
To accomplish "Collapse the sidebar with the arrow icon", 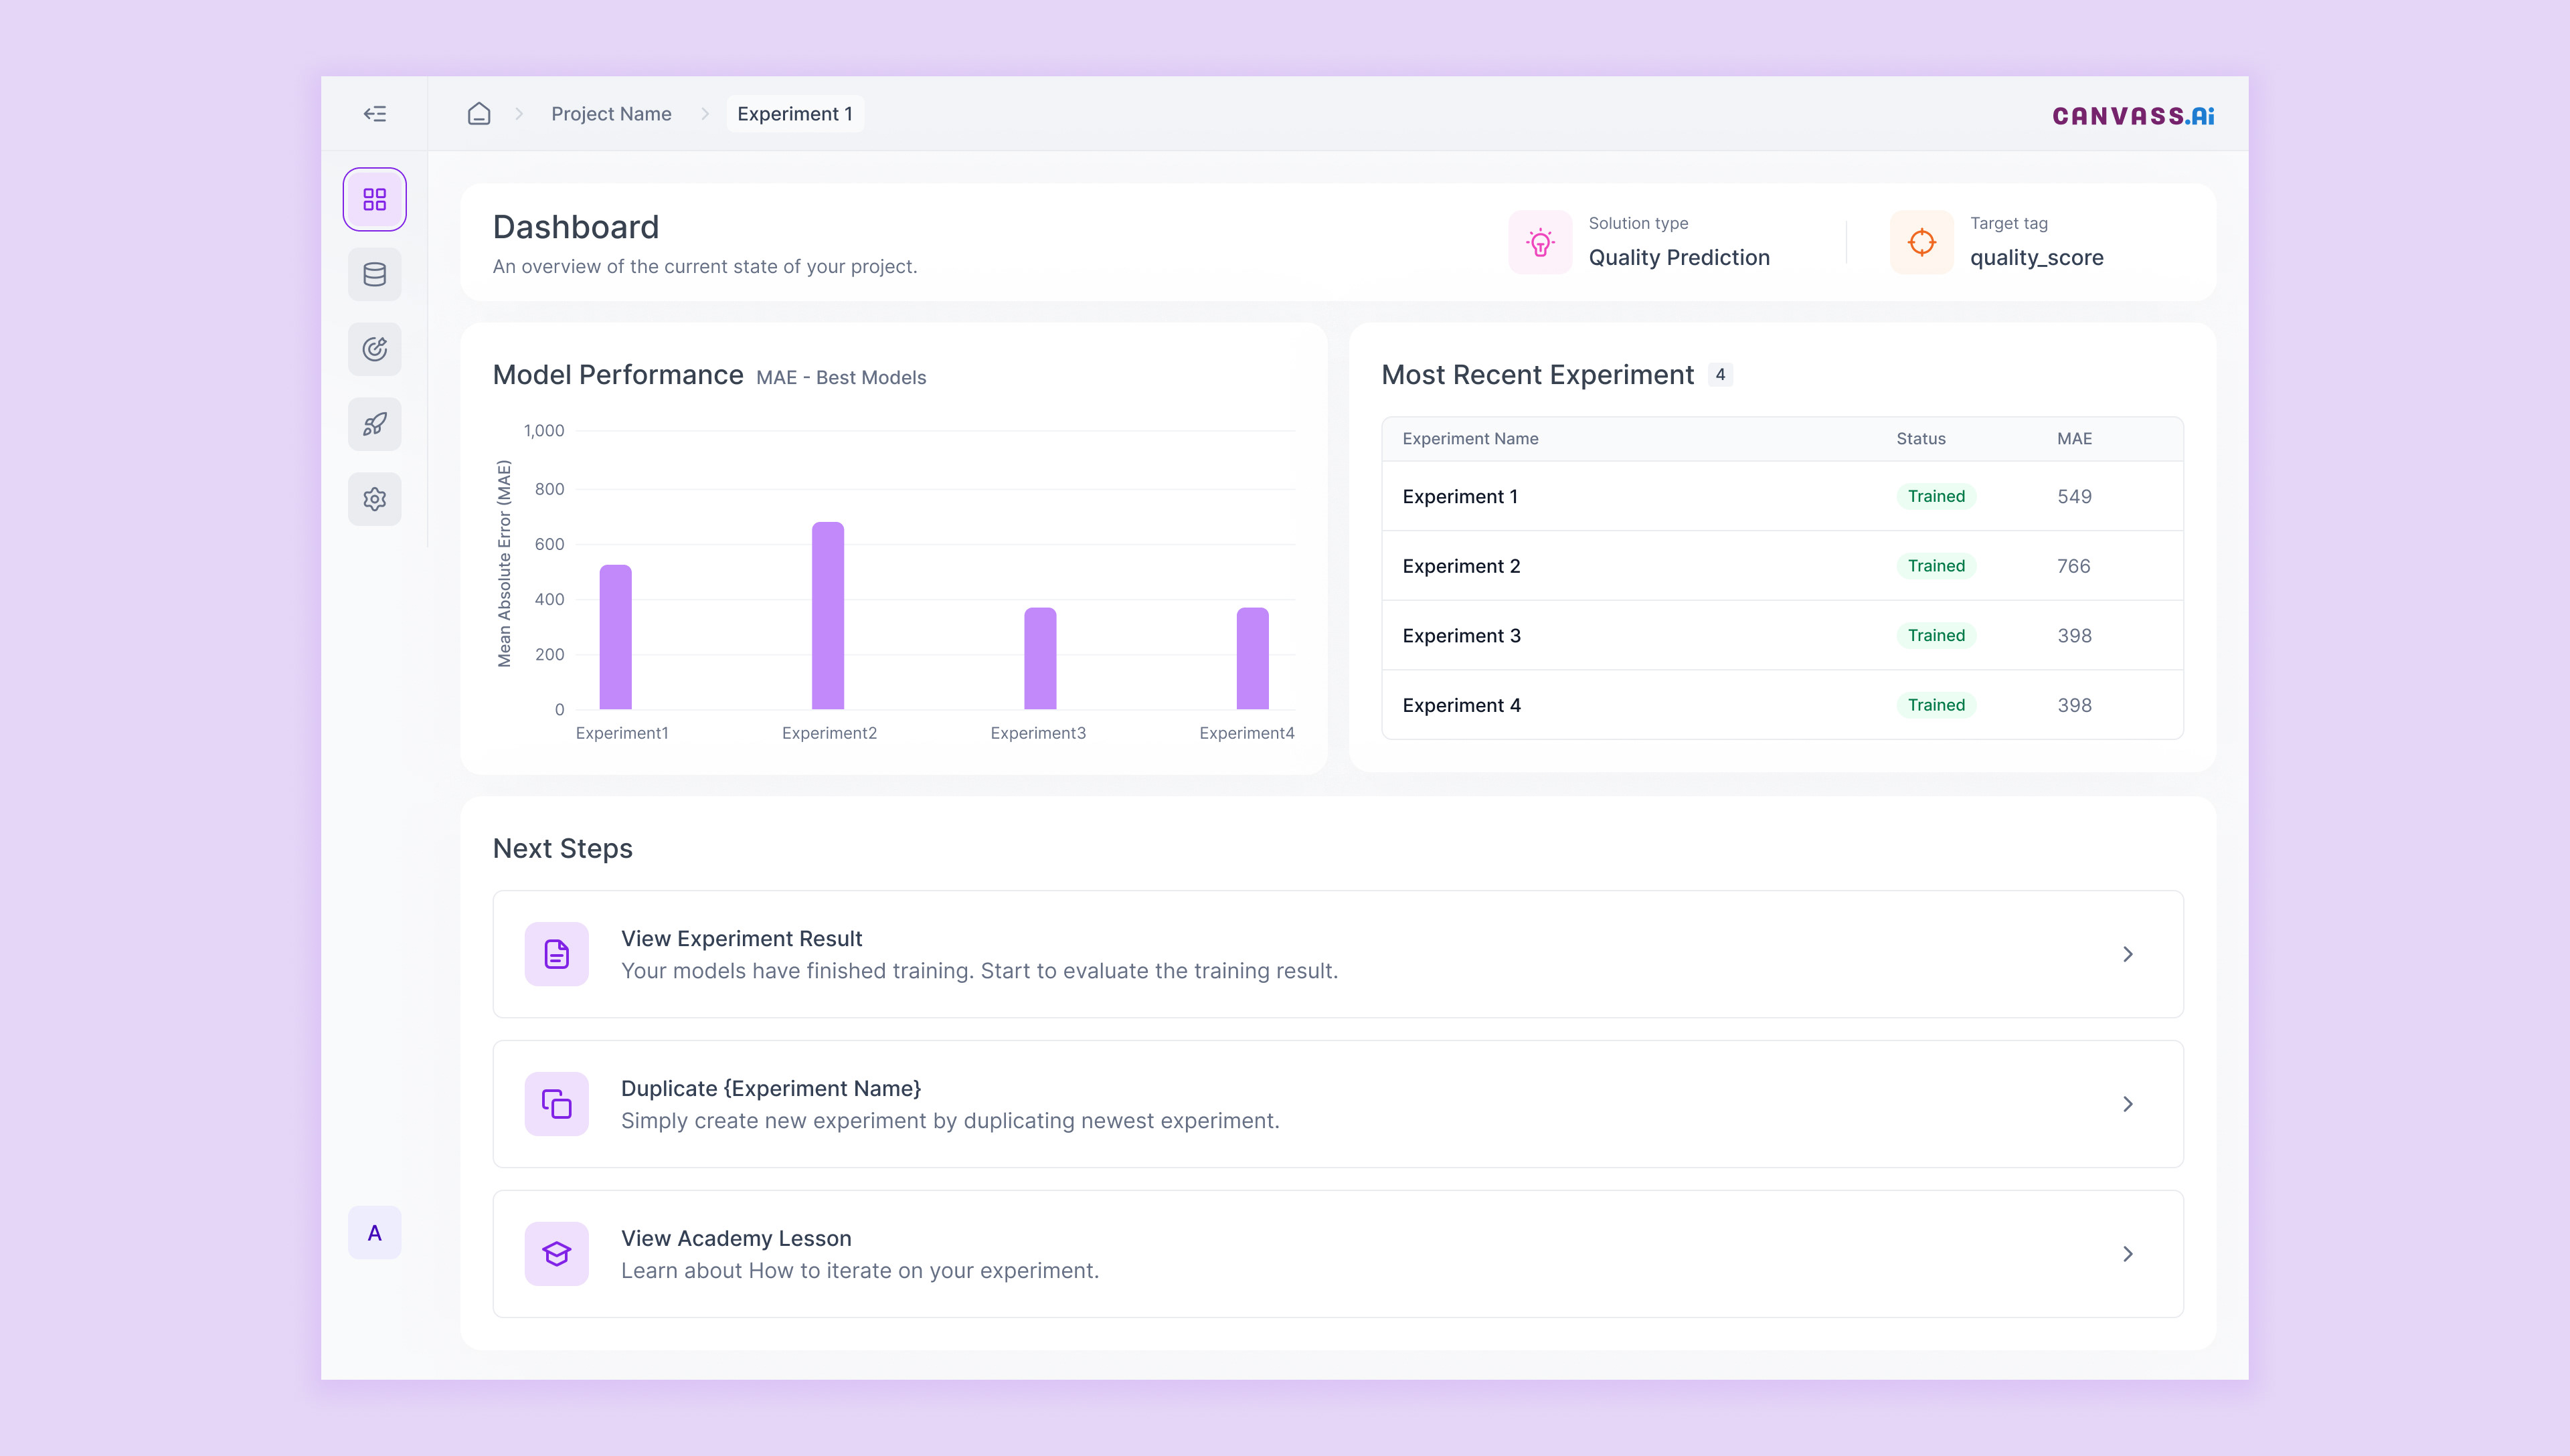I will coord(374,114).
